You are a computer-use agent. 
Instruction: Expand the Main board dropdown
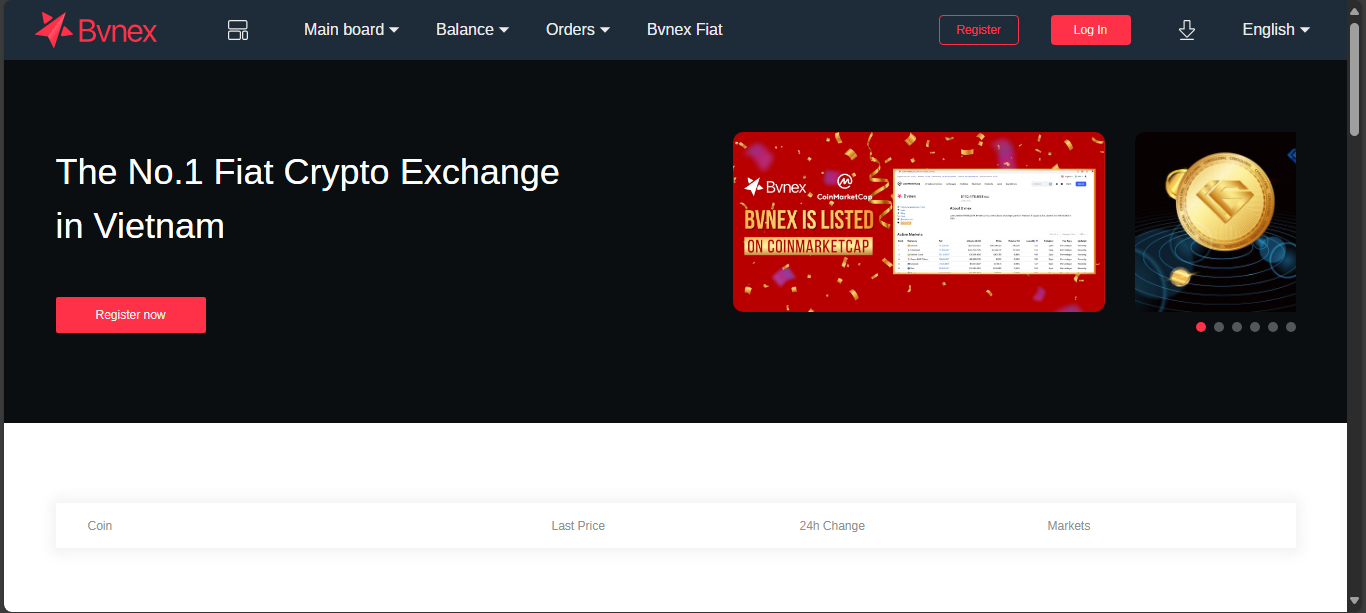coord(351,30)
